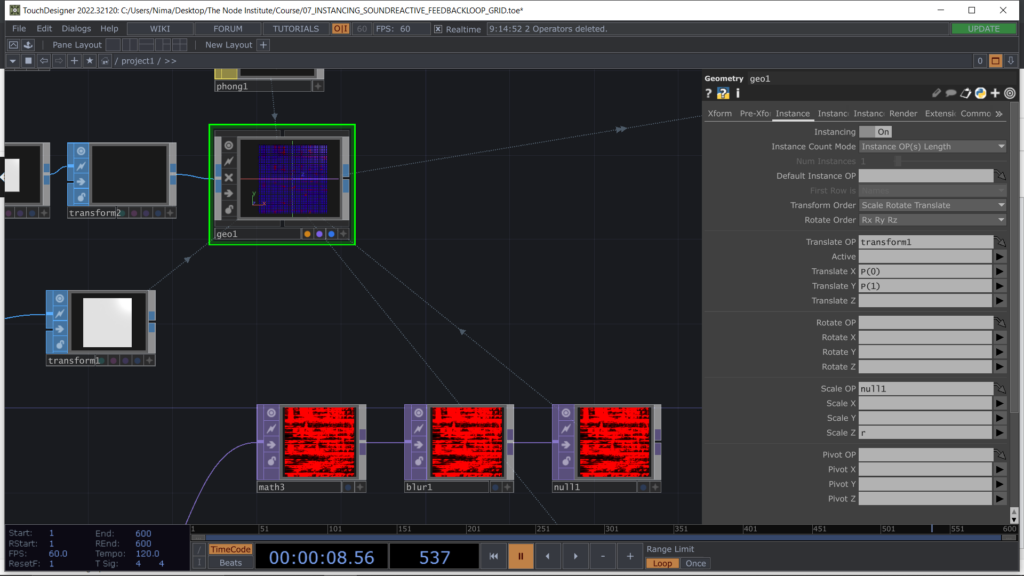Switch timeline display to TimeCode
This screenshot has height=576, width=1024.
click(231, 549)
